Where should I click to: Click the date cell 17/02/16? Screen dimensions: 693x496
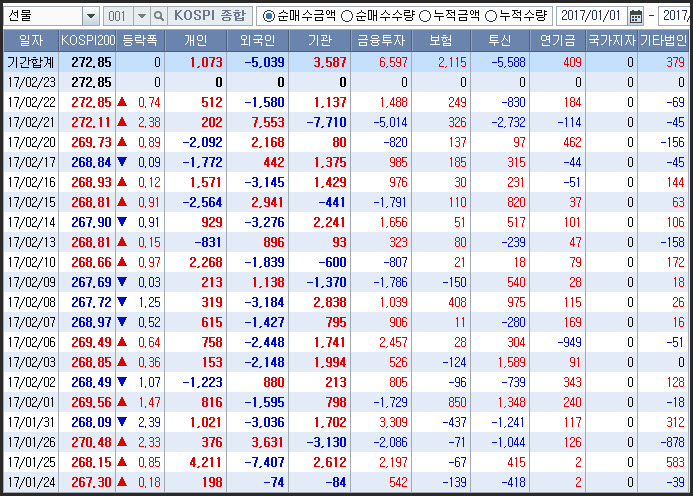click(x=31, y=182)
